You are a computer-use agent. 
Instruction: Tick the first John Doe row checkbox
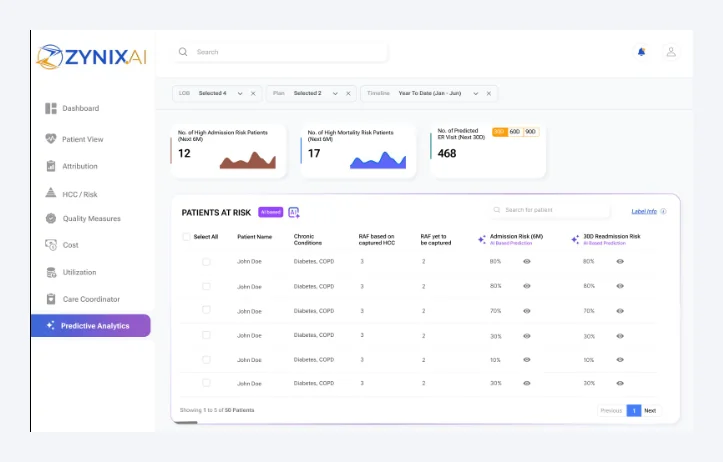[x=206, y=261]
